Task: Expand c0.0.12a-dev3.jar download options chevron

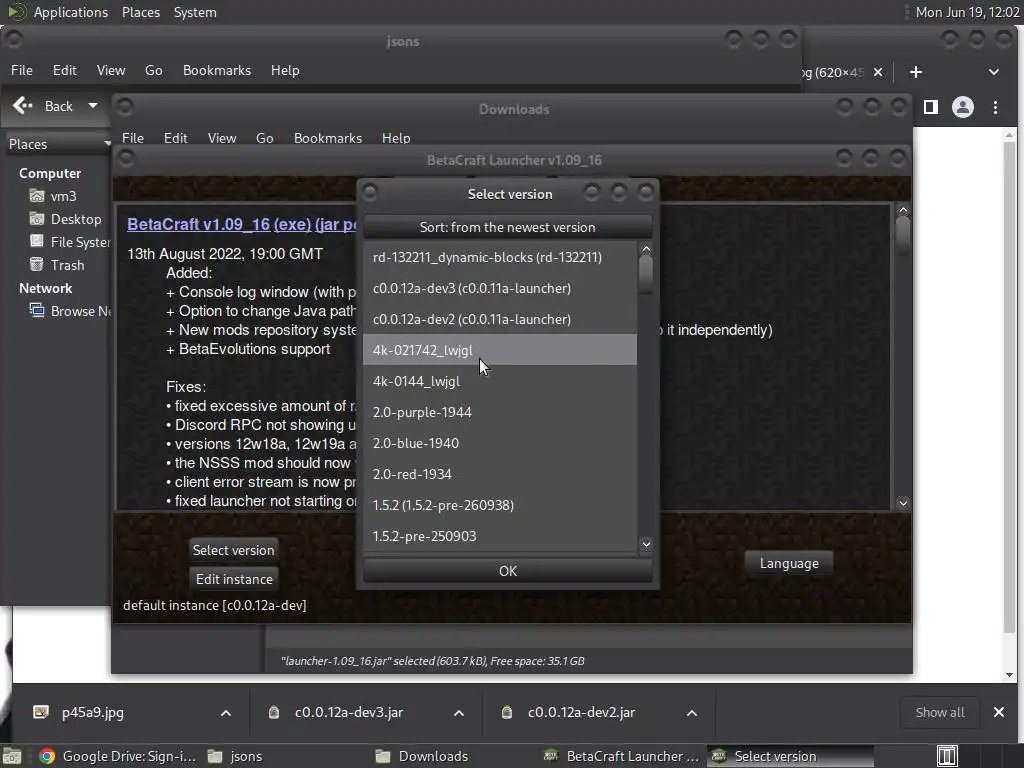Action: pos(459,712)
